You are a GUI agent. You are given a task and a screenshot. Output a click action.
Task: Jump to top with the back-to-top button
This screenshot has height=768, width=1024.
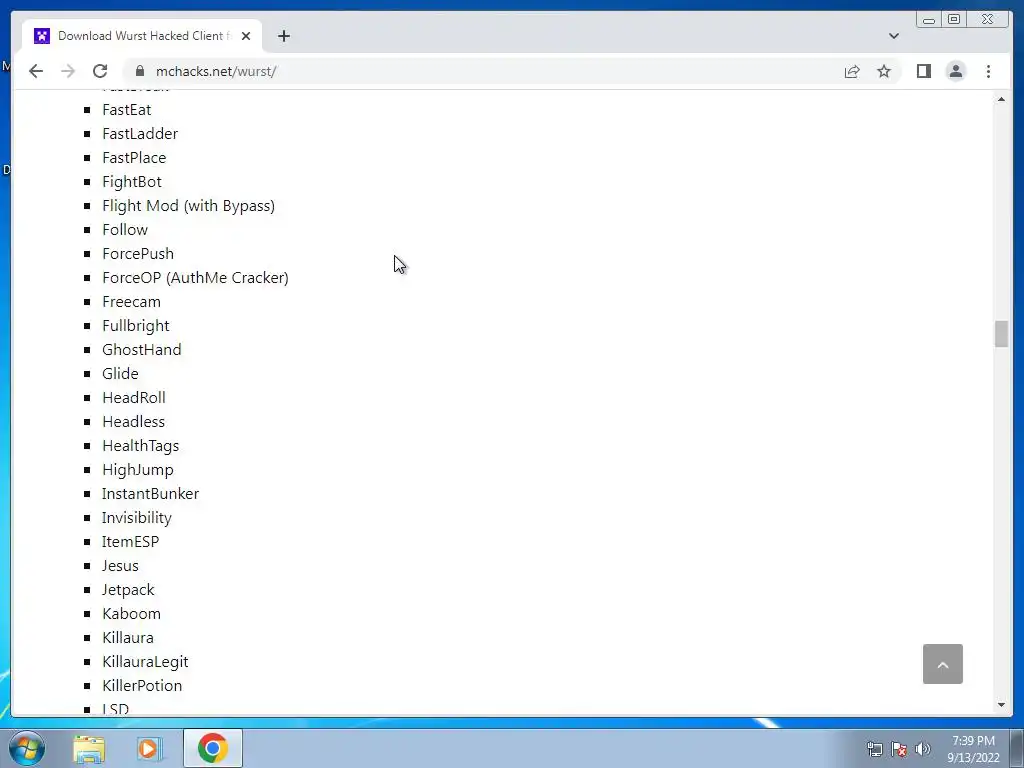[942, 664]
